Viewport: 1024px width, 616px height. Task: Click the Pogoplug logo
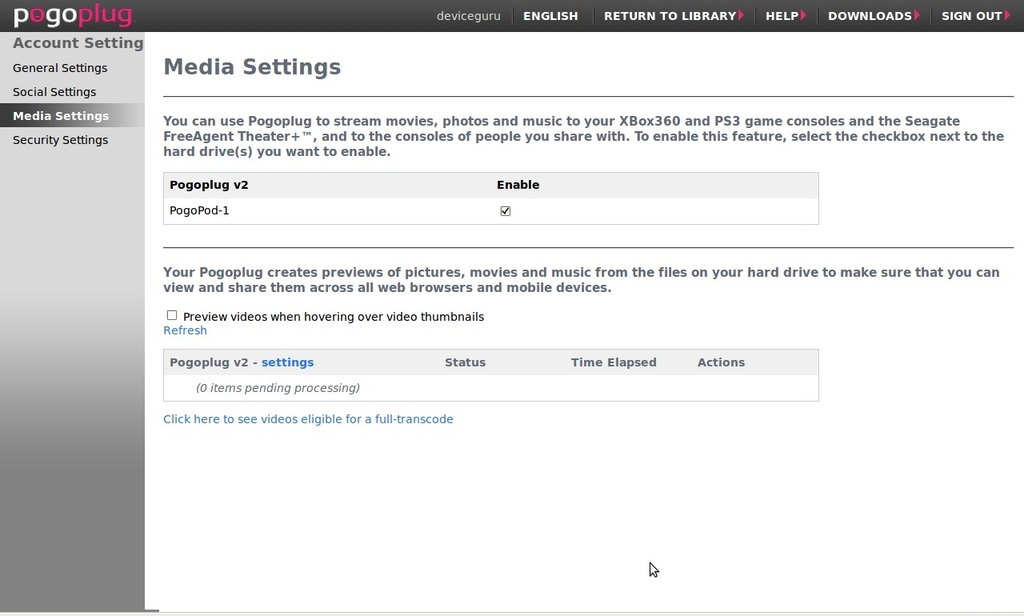point(73,15)
